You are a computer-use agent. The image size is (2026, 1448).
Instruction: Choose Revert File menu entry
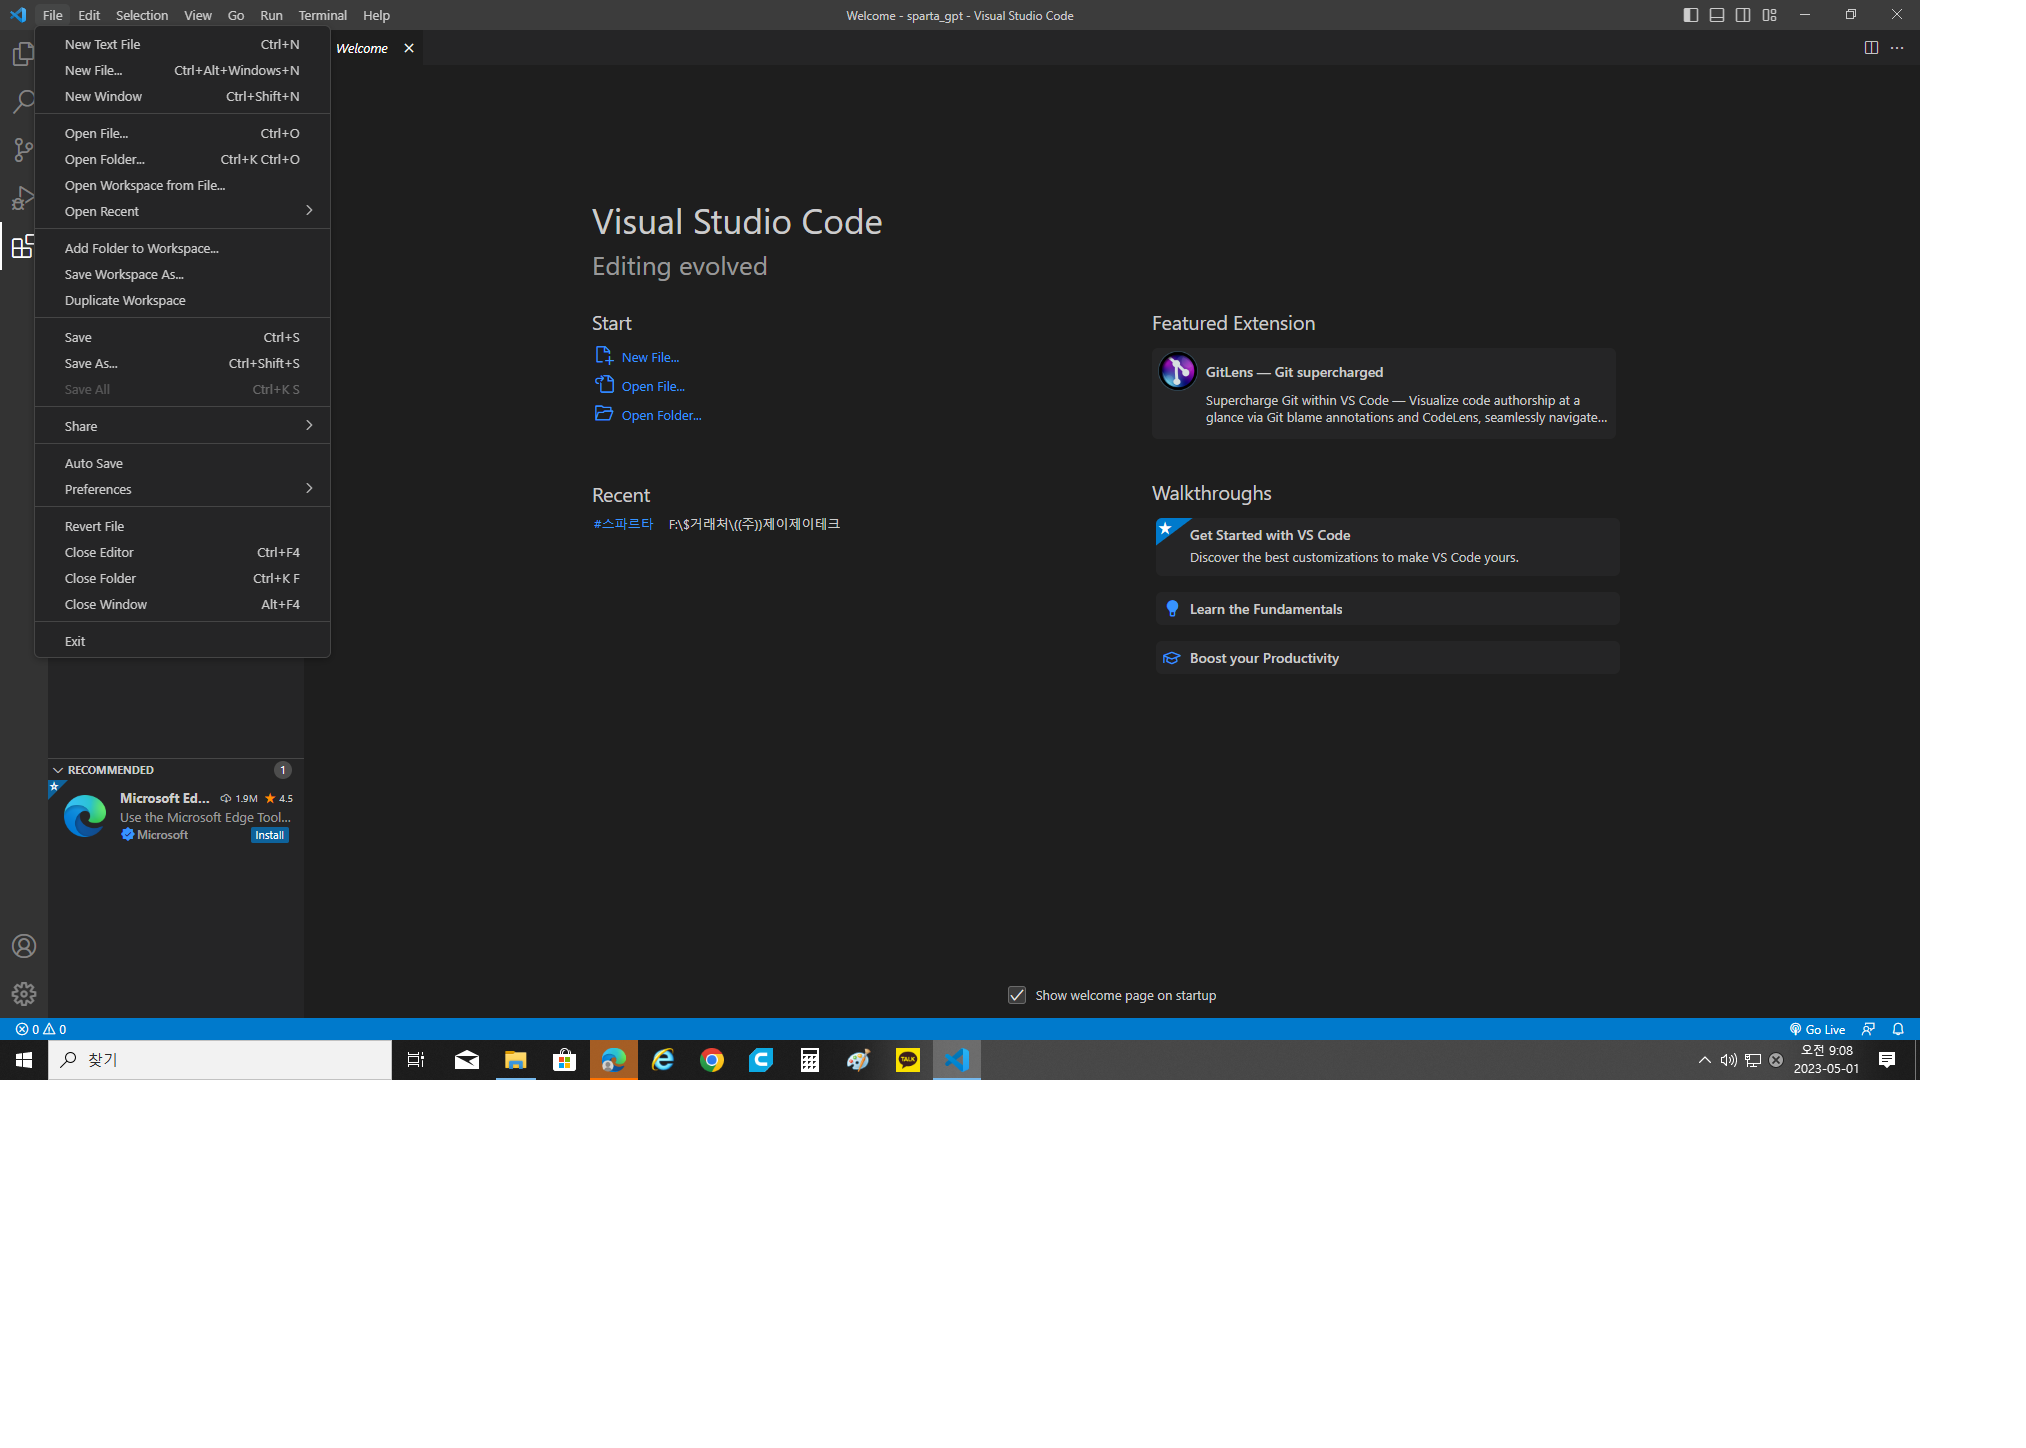click(x=183, y=526)
